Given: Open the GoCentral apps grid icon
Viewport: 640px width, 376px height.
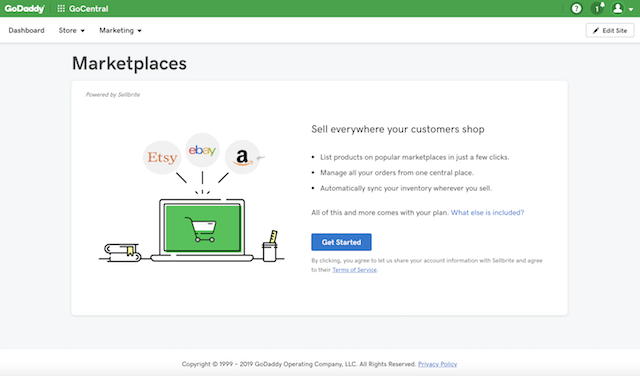Looking at the screenshot, I should (x=61, y=9).
